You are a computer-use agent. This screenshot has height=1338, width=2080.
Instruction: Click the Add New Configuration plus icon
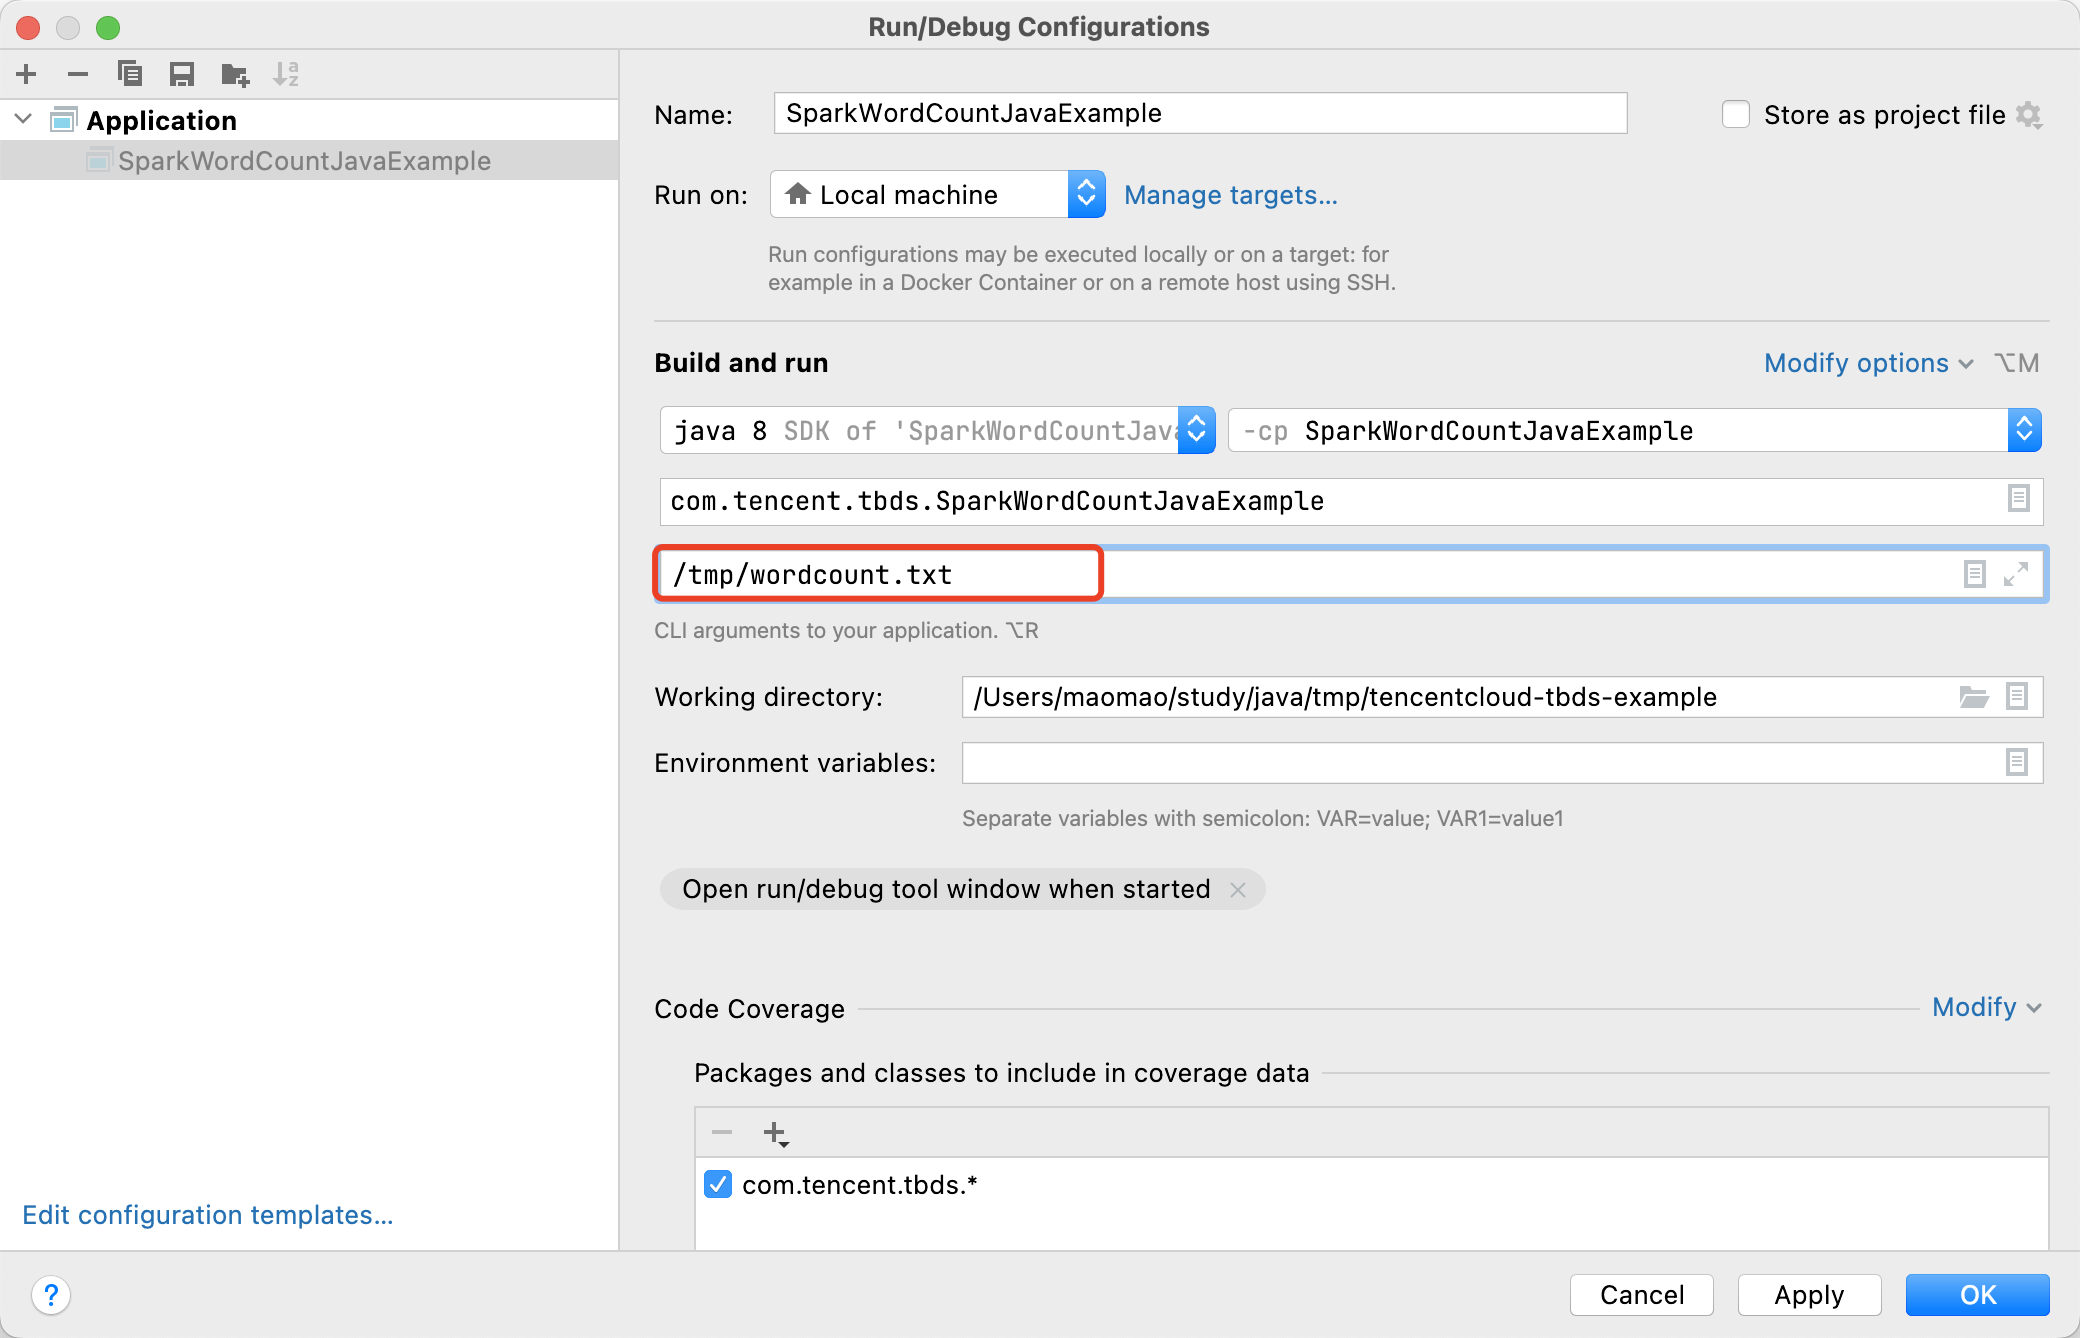click(27, 74)
